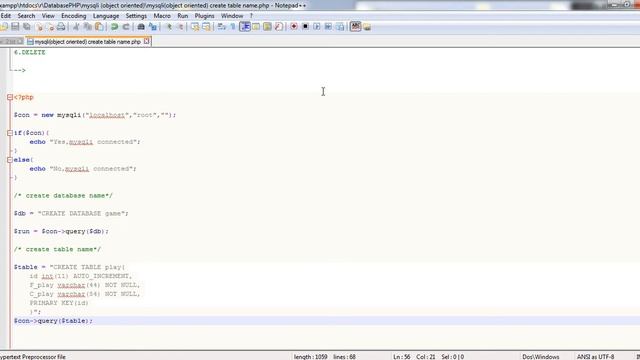Click the last toolbar icon after ABC
This screenshot has height=360, width=640.
[x=367, y=27]
